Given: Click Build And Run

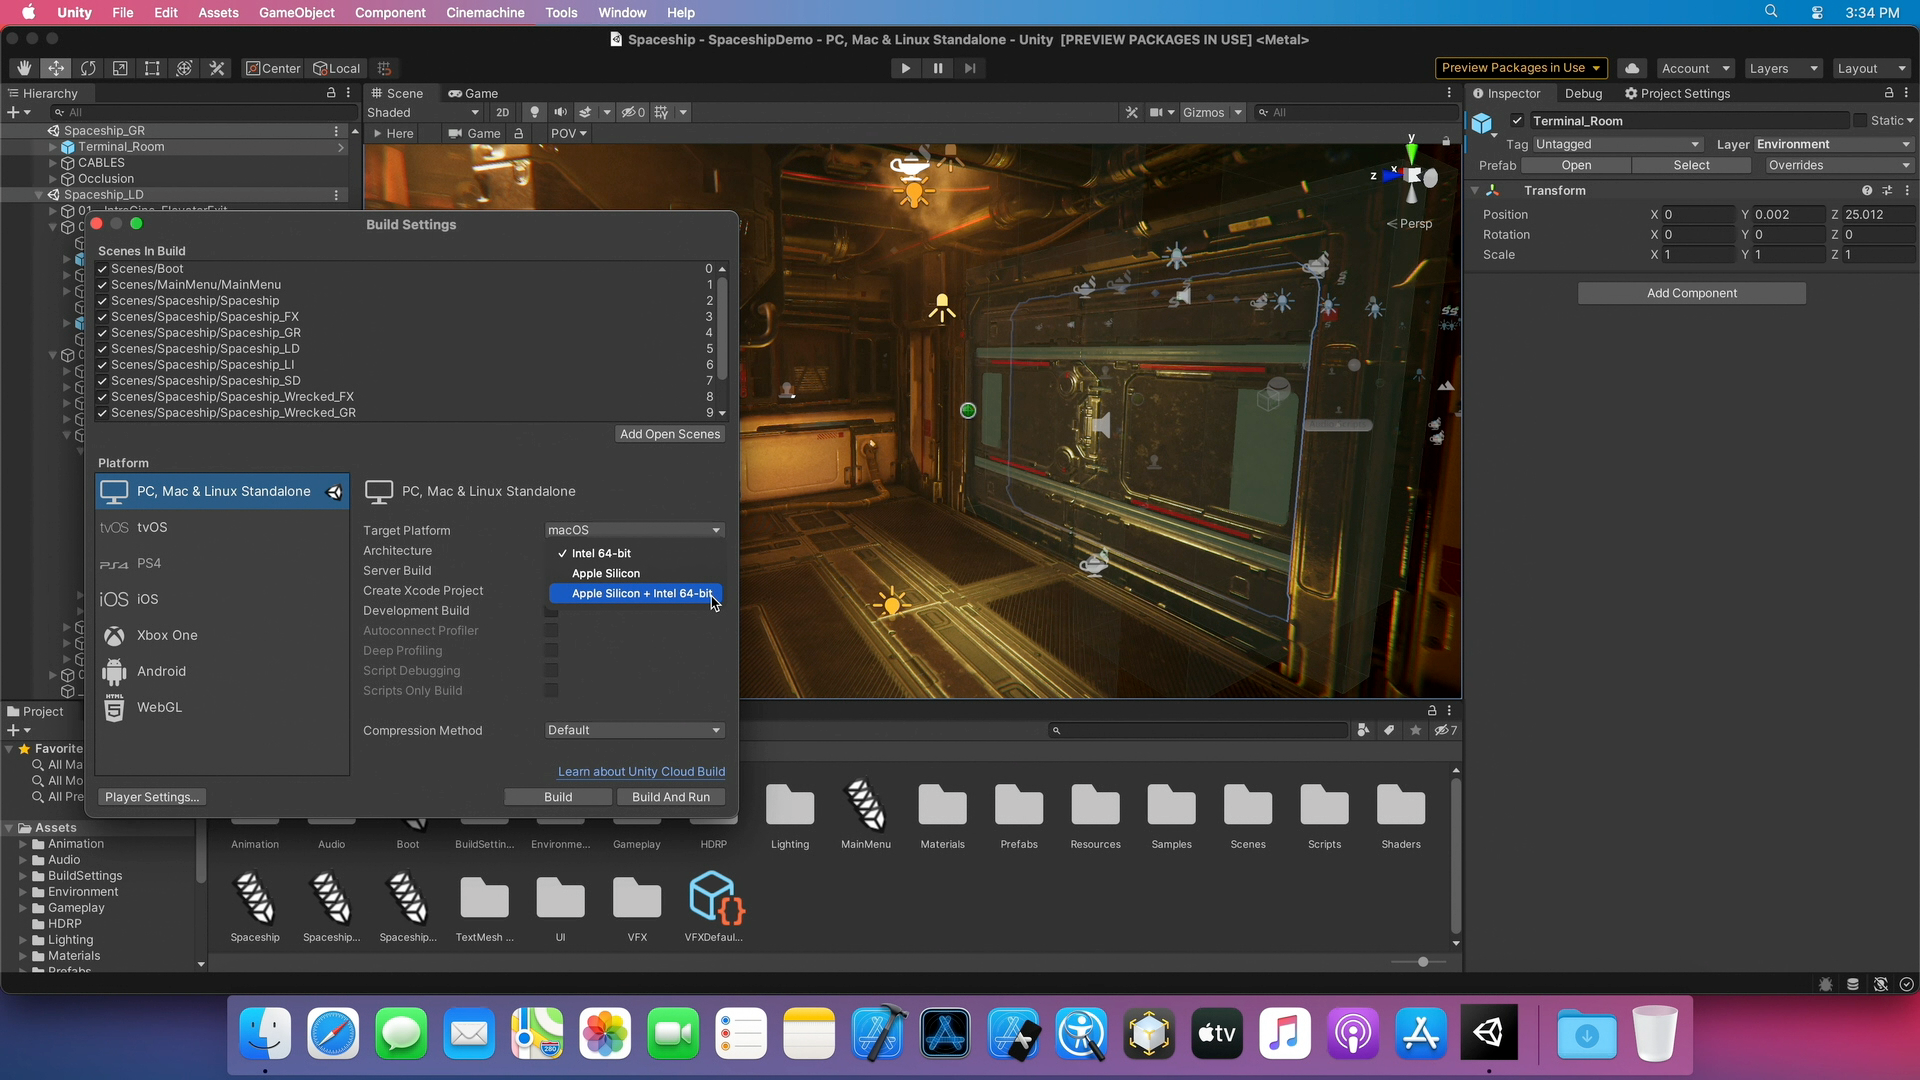Looking at the screenshot, I should pos(671,797).
